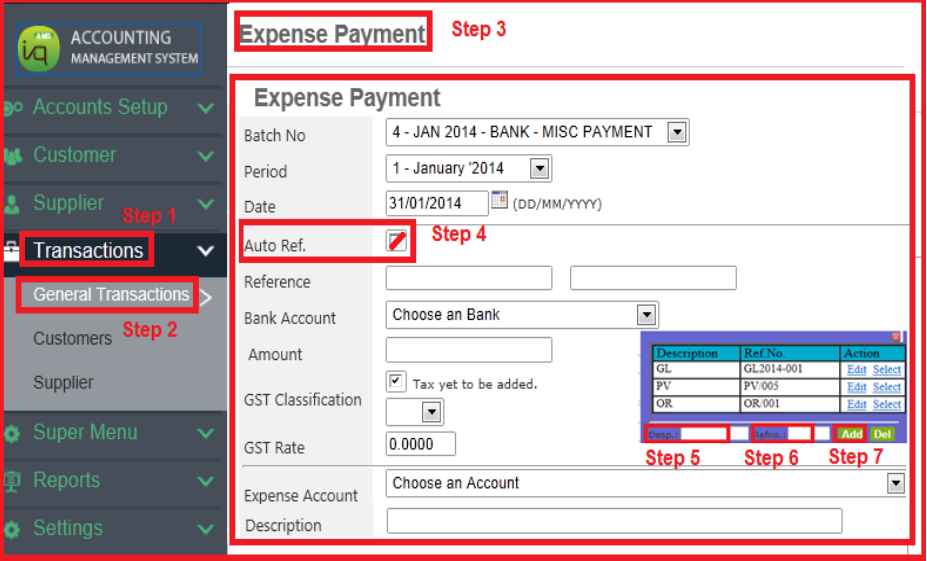Toggle the 'Tax yet to be added' checkbox

point(397,382)
